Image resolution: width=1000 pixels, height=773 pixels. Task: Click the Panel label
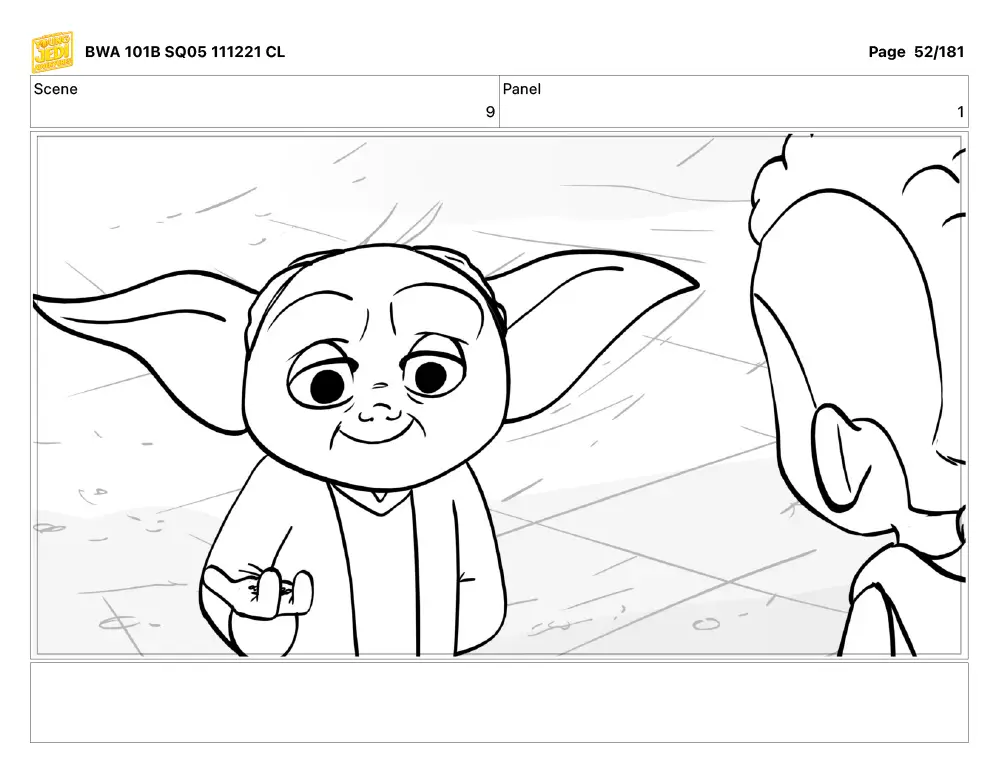(522, 89)
